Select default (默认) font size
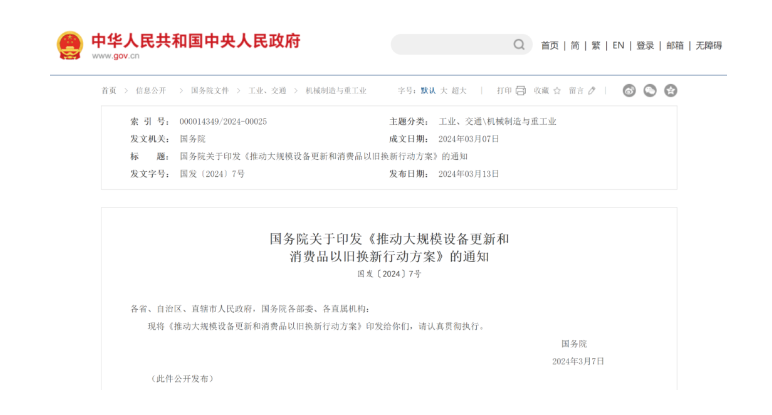The image size is (772, 415). coord(428,91)
